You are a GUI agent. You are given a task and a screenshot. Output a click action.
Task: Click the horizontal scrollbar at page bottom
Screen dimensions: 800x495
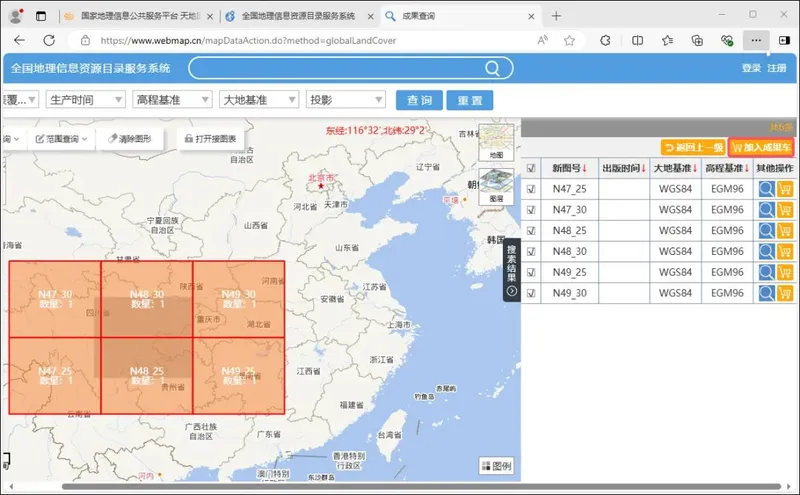pos(421,486)
